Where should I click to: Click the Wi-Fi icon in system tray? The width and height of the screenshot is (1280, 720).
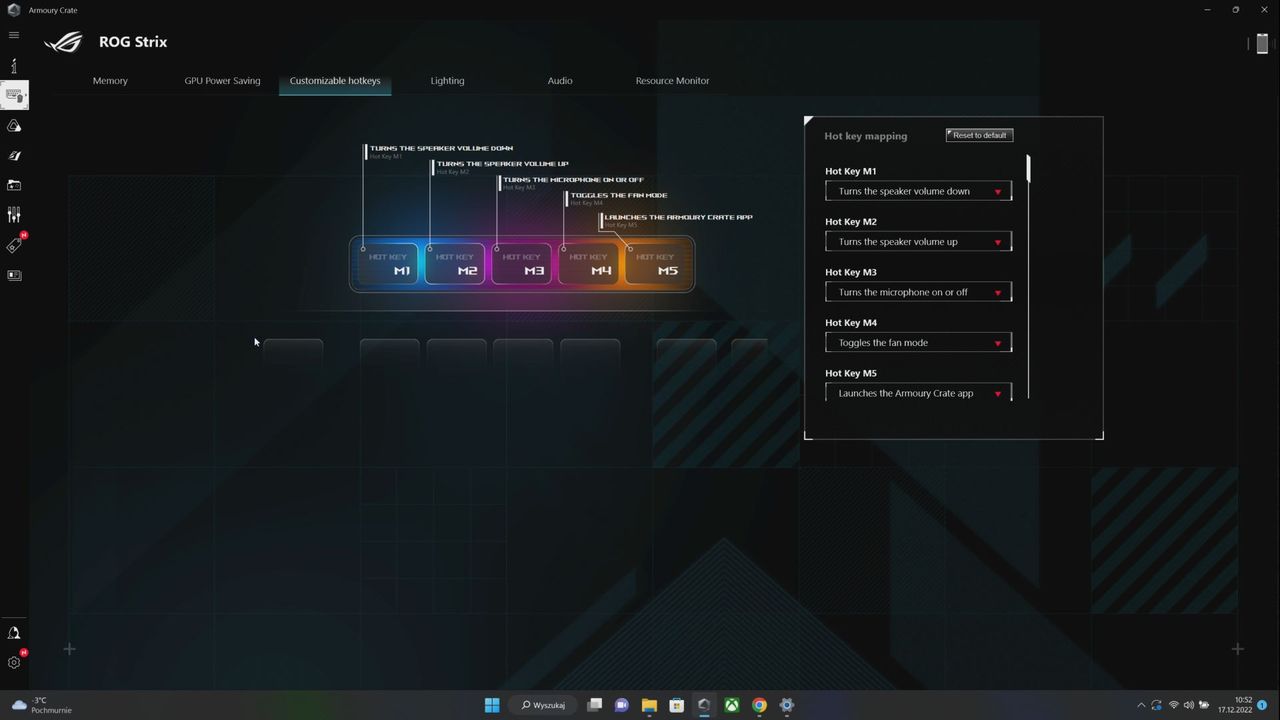point(1174,705)
